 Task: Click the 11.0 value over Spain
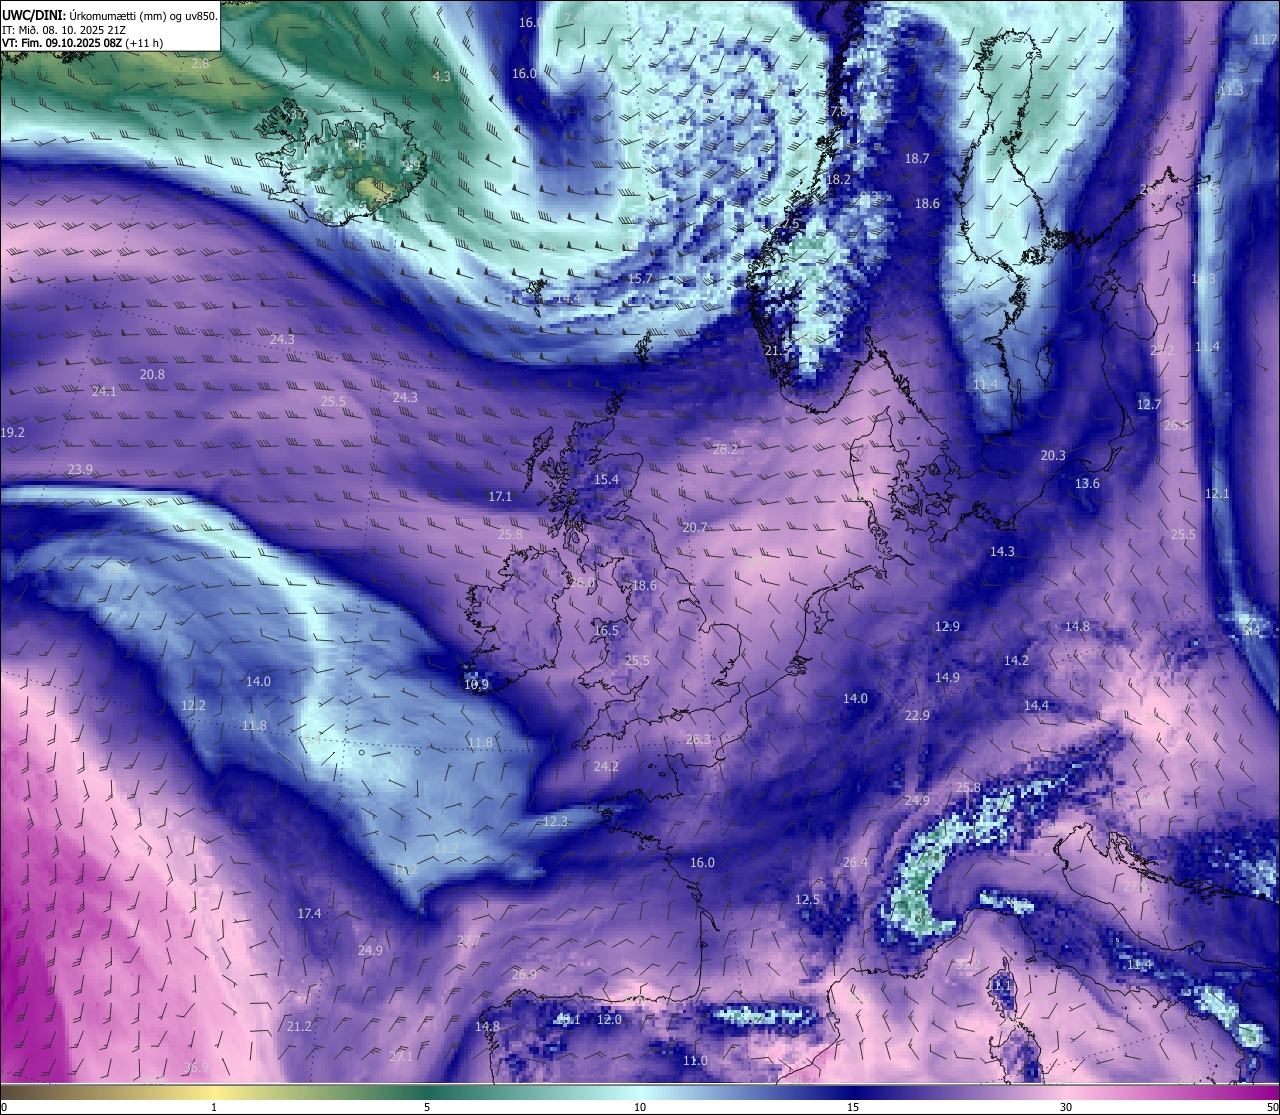[x=695, y=1061]
